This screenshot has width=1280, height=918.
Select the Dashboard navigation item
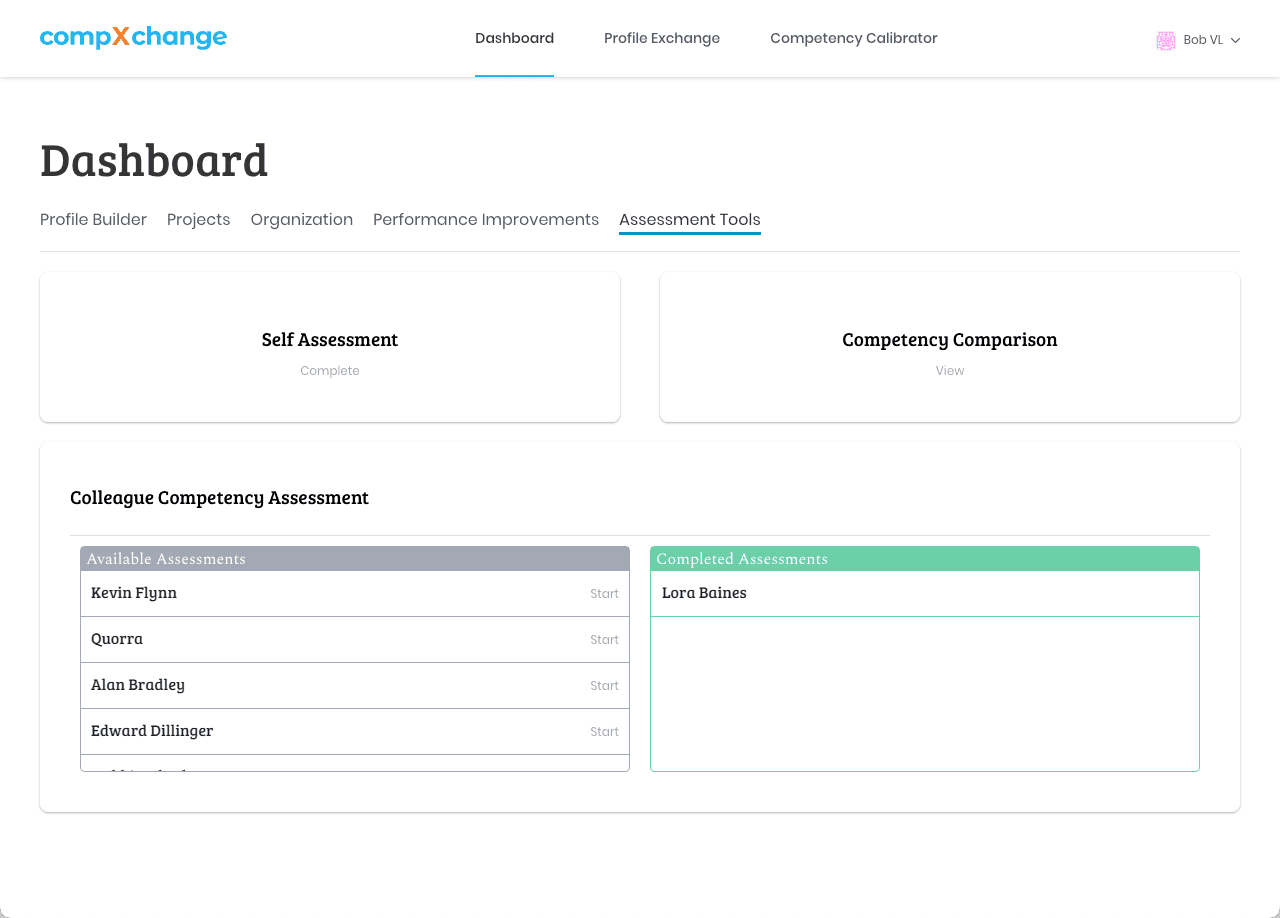pyautogui.click(x=514, y=38)
